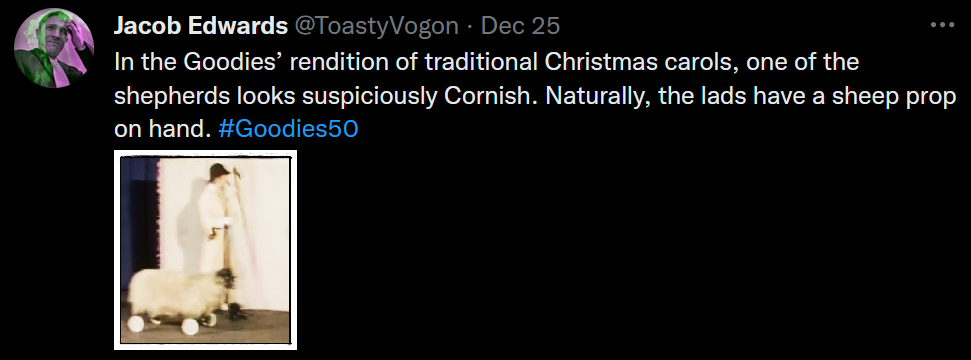Viewport: 971px width, 360px height.
Task: Click the woolly sheep on wheels
Action: tap(178, 299)
